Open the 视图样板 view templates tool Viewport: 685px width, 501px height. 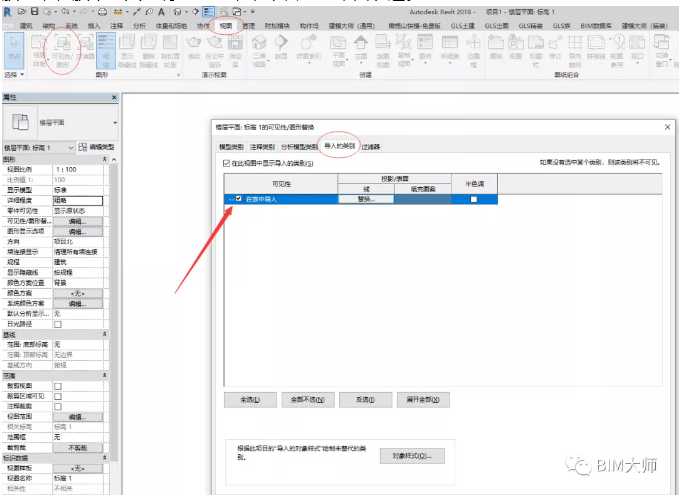pos(39,51)
